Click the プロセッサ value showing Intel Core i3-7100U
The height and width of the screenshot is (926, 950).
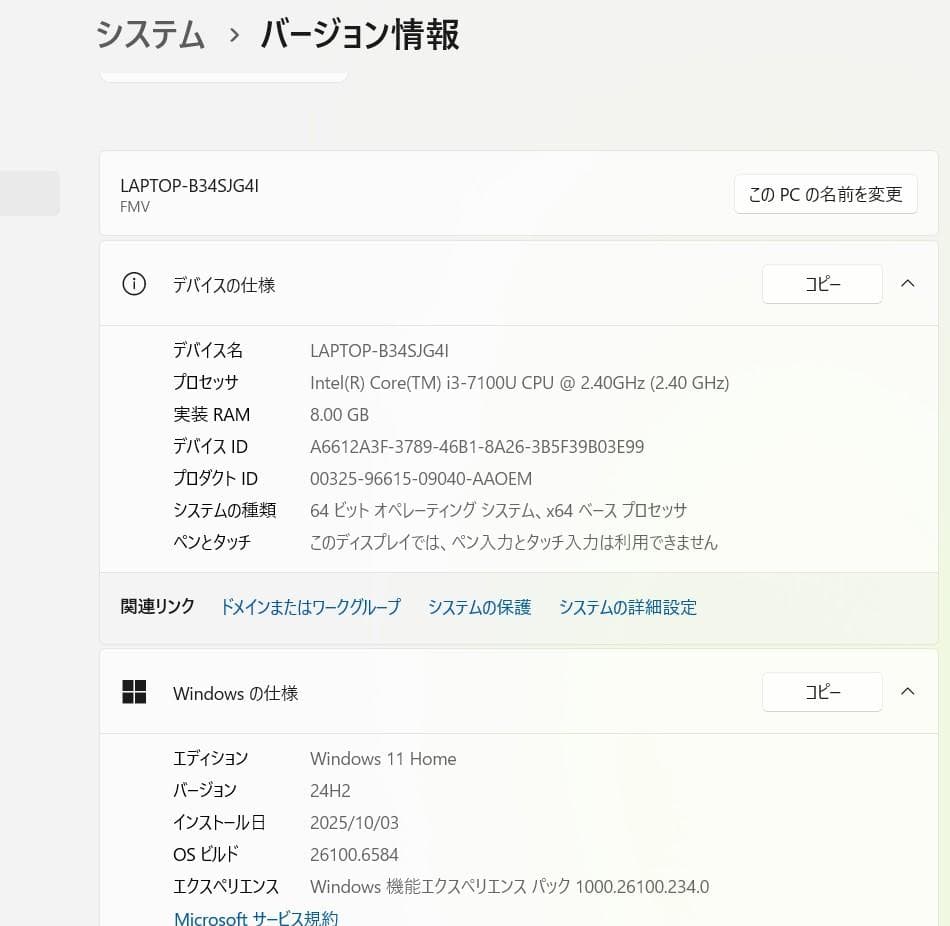[x=520, y=382]
